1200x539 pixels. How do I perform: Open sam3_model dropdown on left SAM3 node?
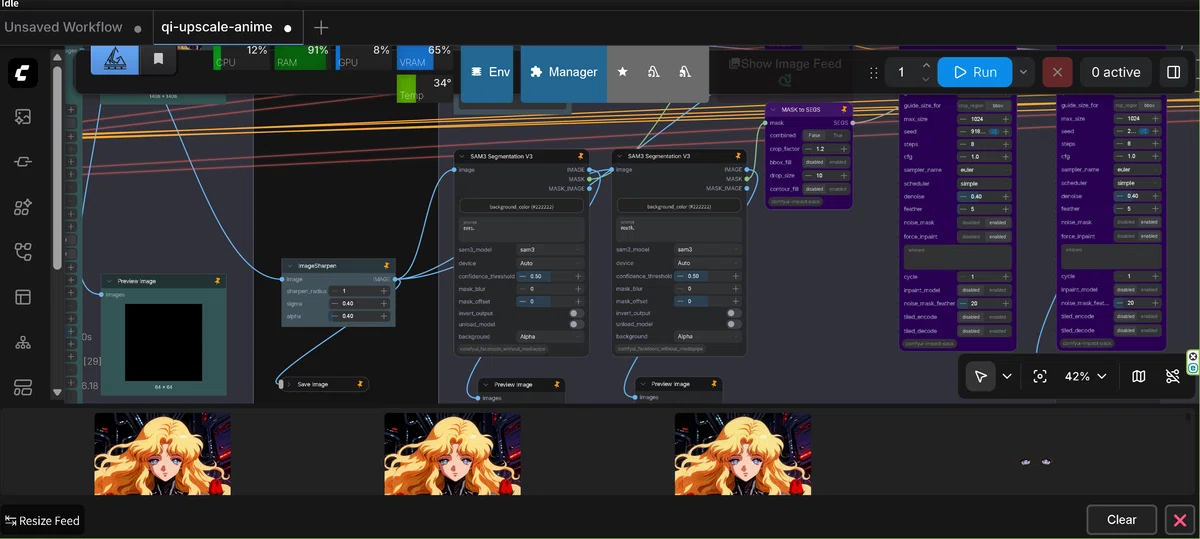coord(550,249)
